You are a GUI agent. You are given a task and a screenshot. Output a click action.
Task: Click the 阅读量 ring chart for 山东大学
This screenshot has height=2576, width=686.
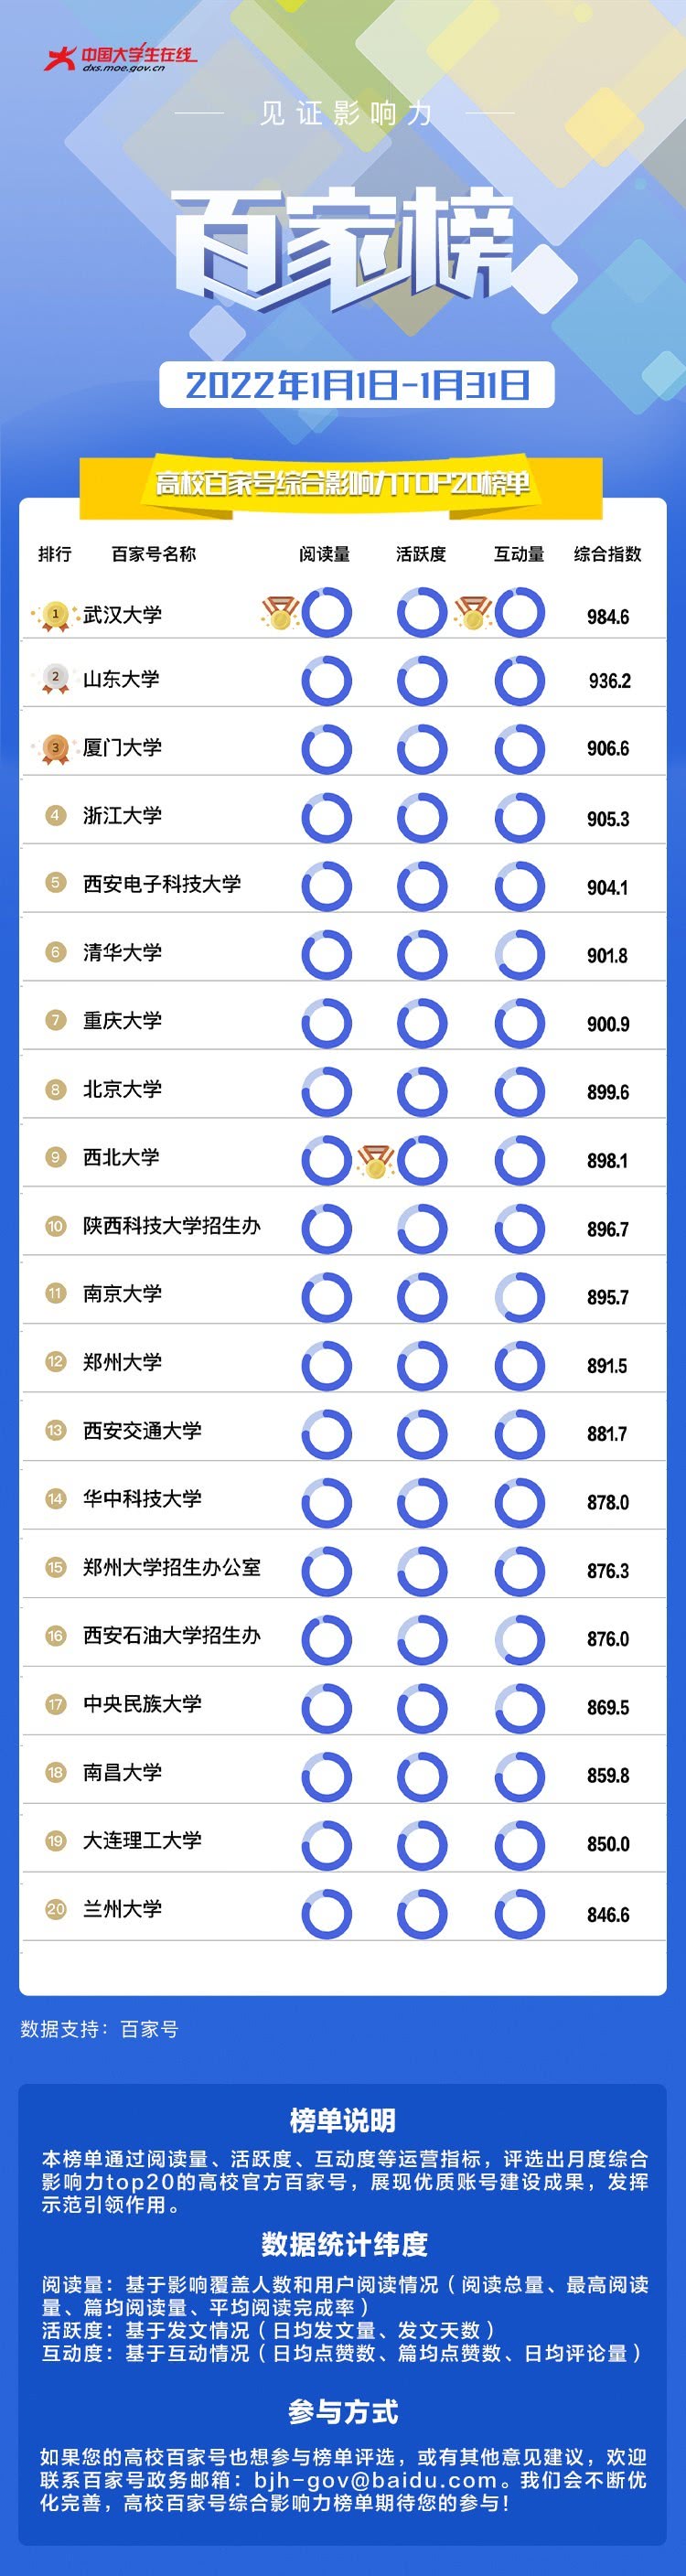click(x=327, y=681)
